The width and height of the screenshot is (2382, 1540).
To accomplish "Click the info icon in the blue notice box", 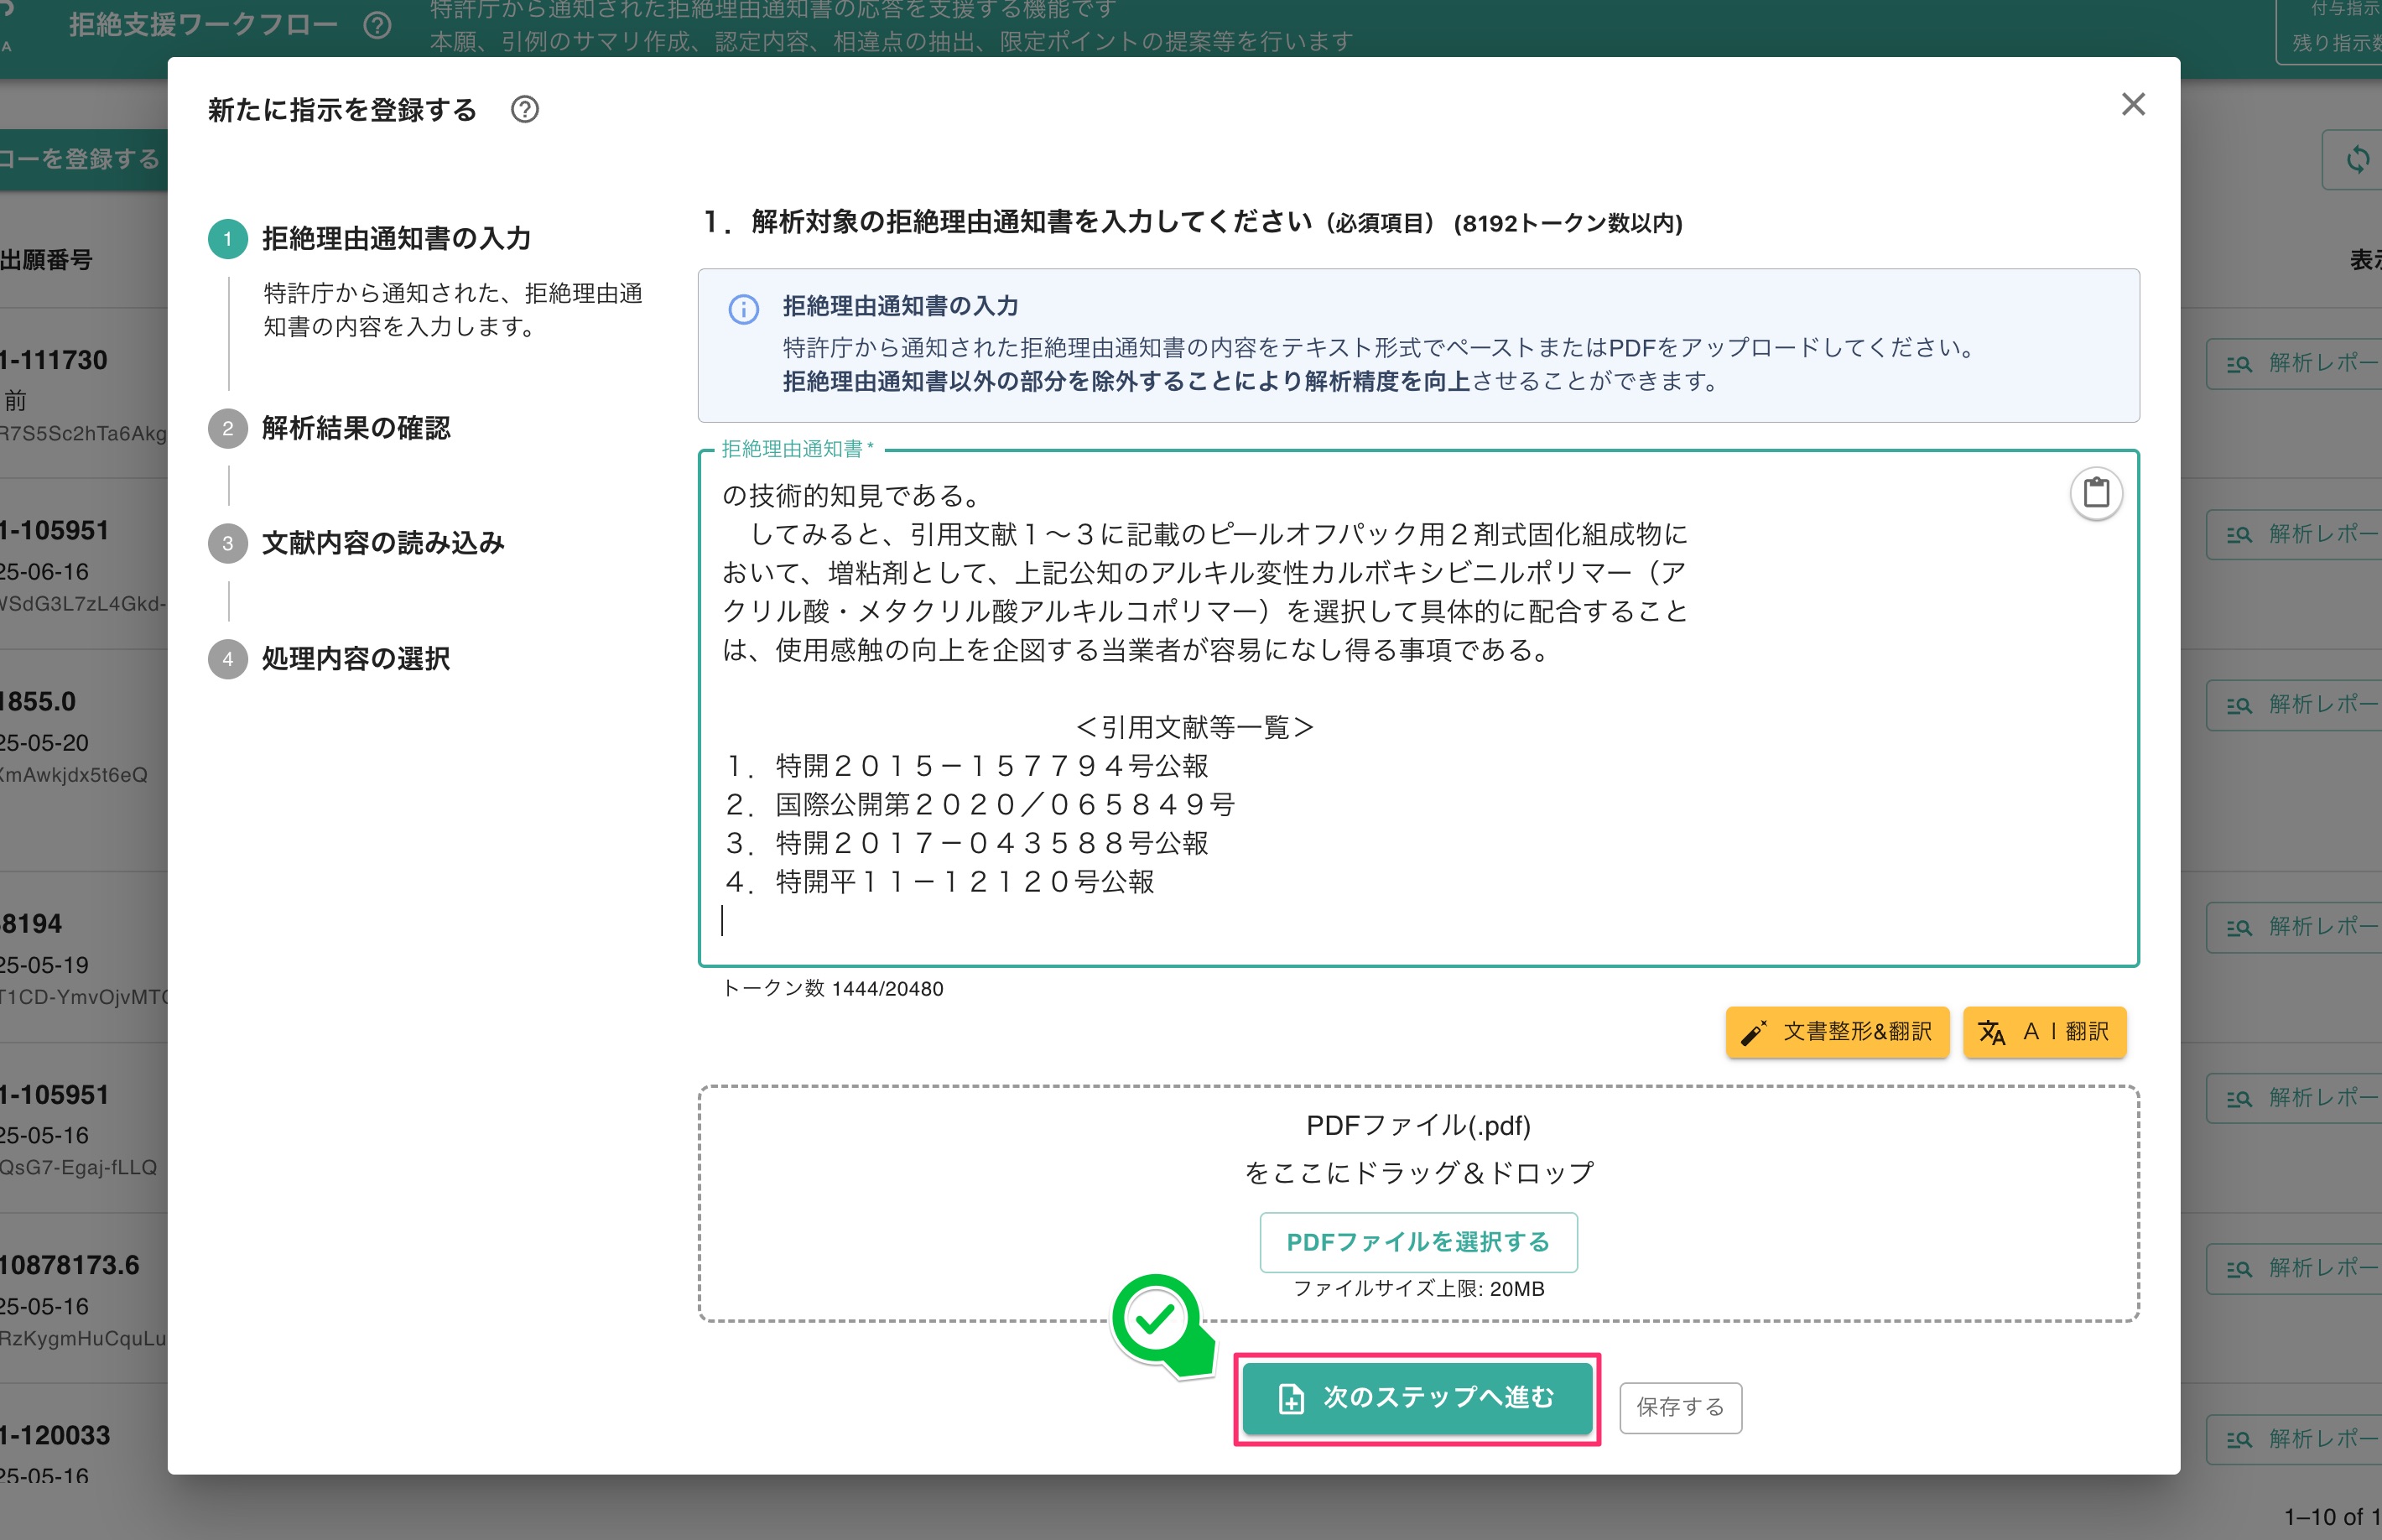I will (x=742, y=308).
